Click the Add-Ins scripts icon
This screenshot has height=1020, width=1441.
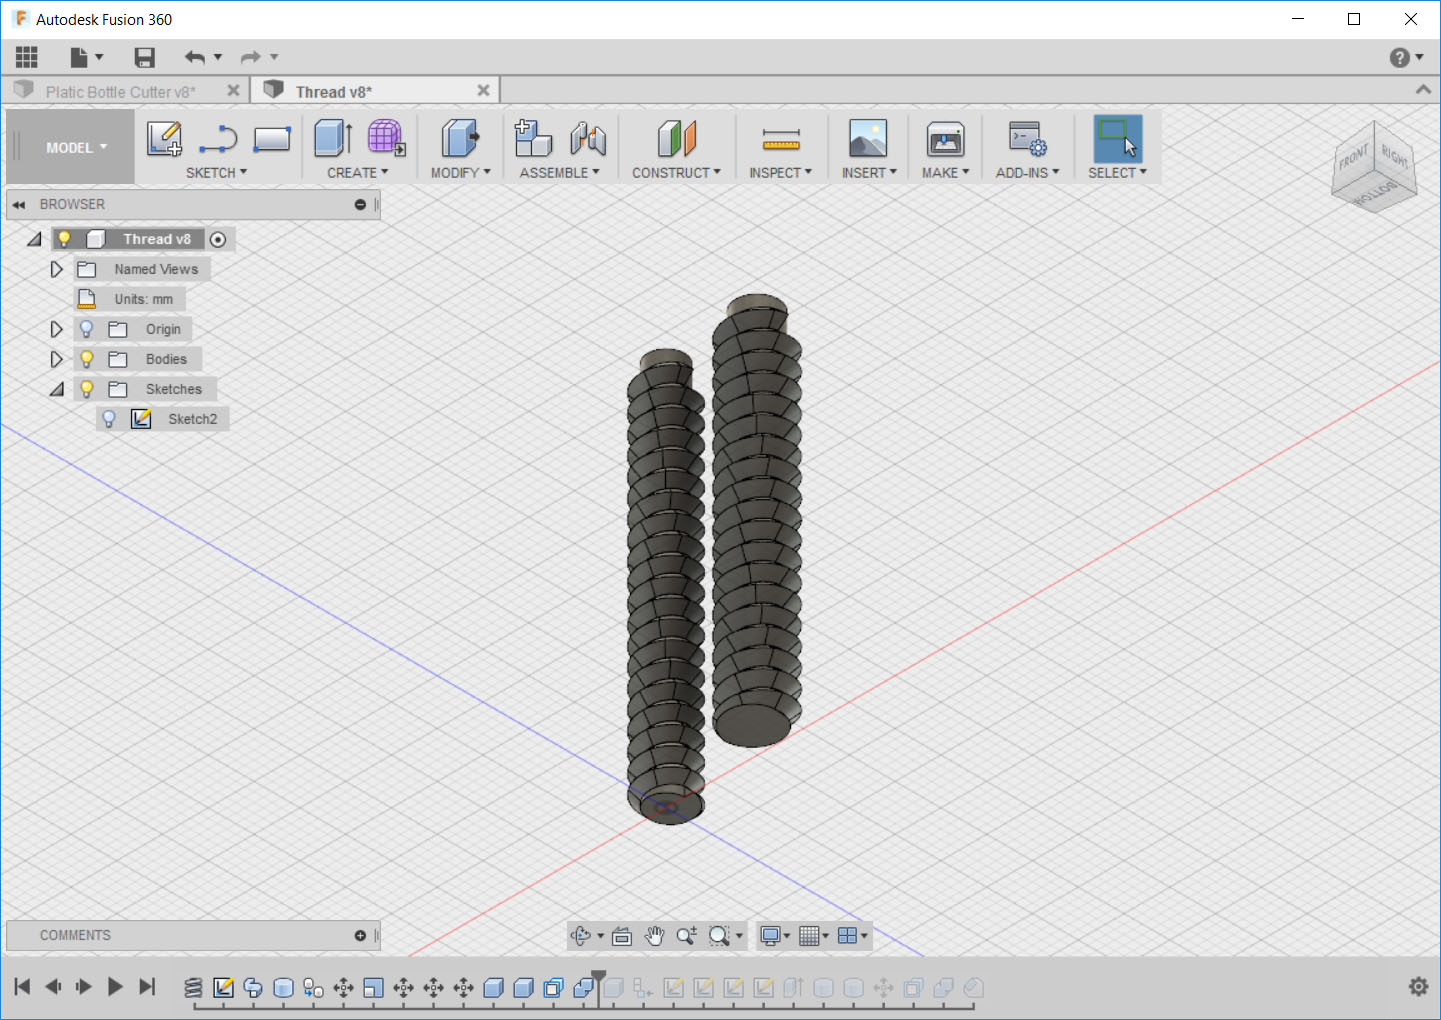[1027, 139]
